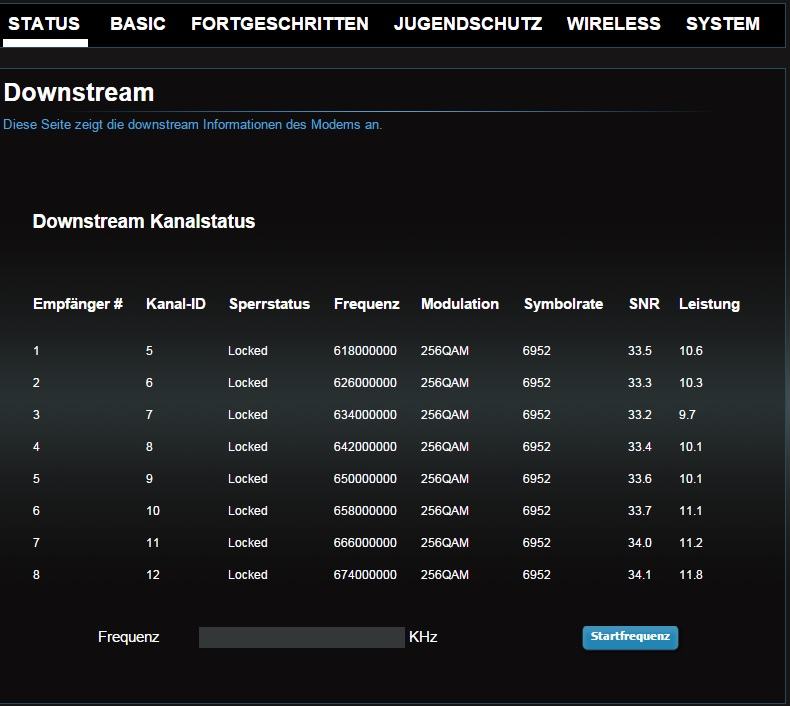The height and width of the screenshot is (706, 790).
Task: Click the Modulation column header
Action: (x=459, y=304)
